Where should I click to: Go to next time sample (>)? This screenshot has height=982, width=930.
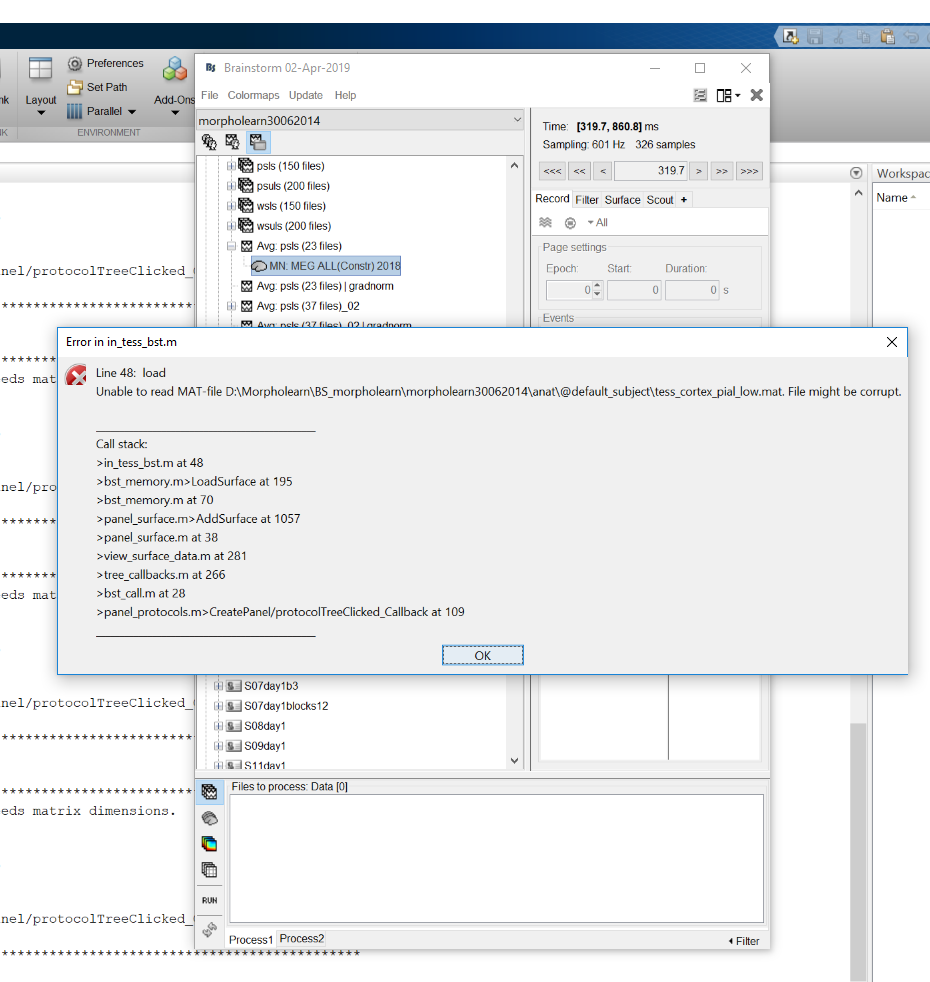(x=698, y=171)
